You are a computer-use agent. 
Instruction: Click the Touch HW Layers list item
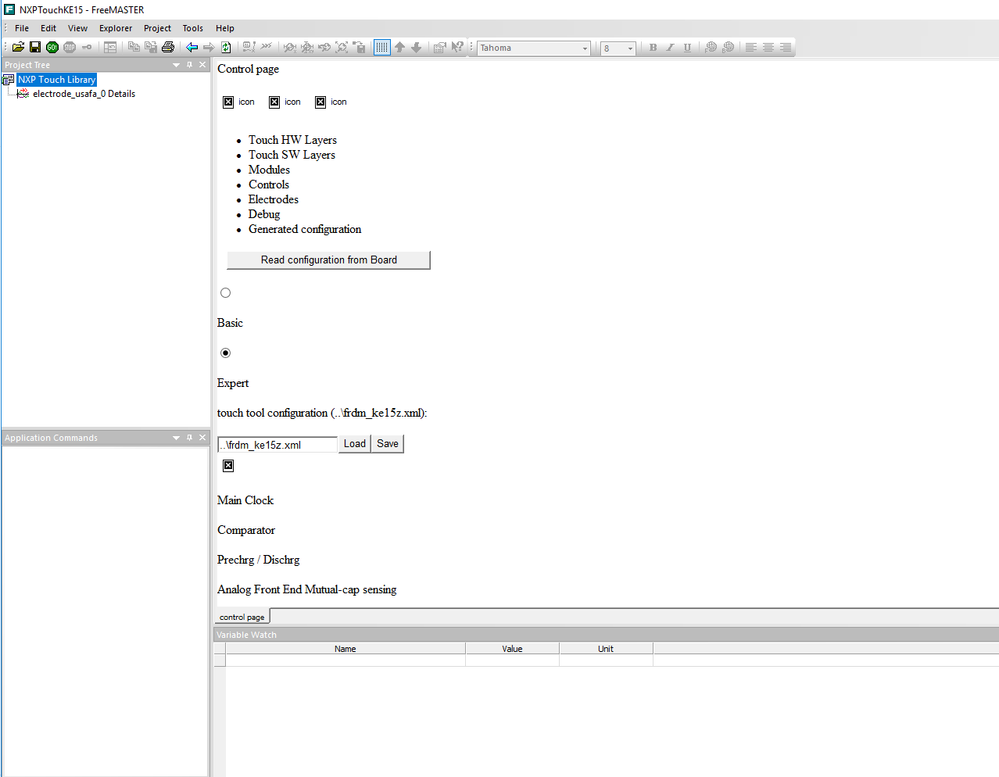pyautogui.click(x=292, y=140)
